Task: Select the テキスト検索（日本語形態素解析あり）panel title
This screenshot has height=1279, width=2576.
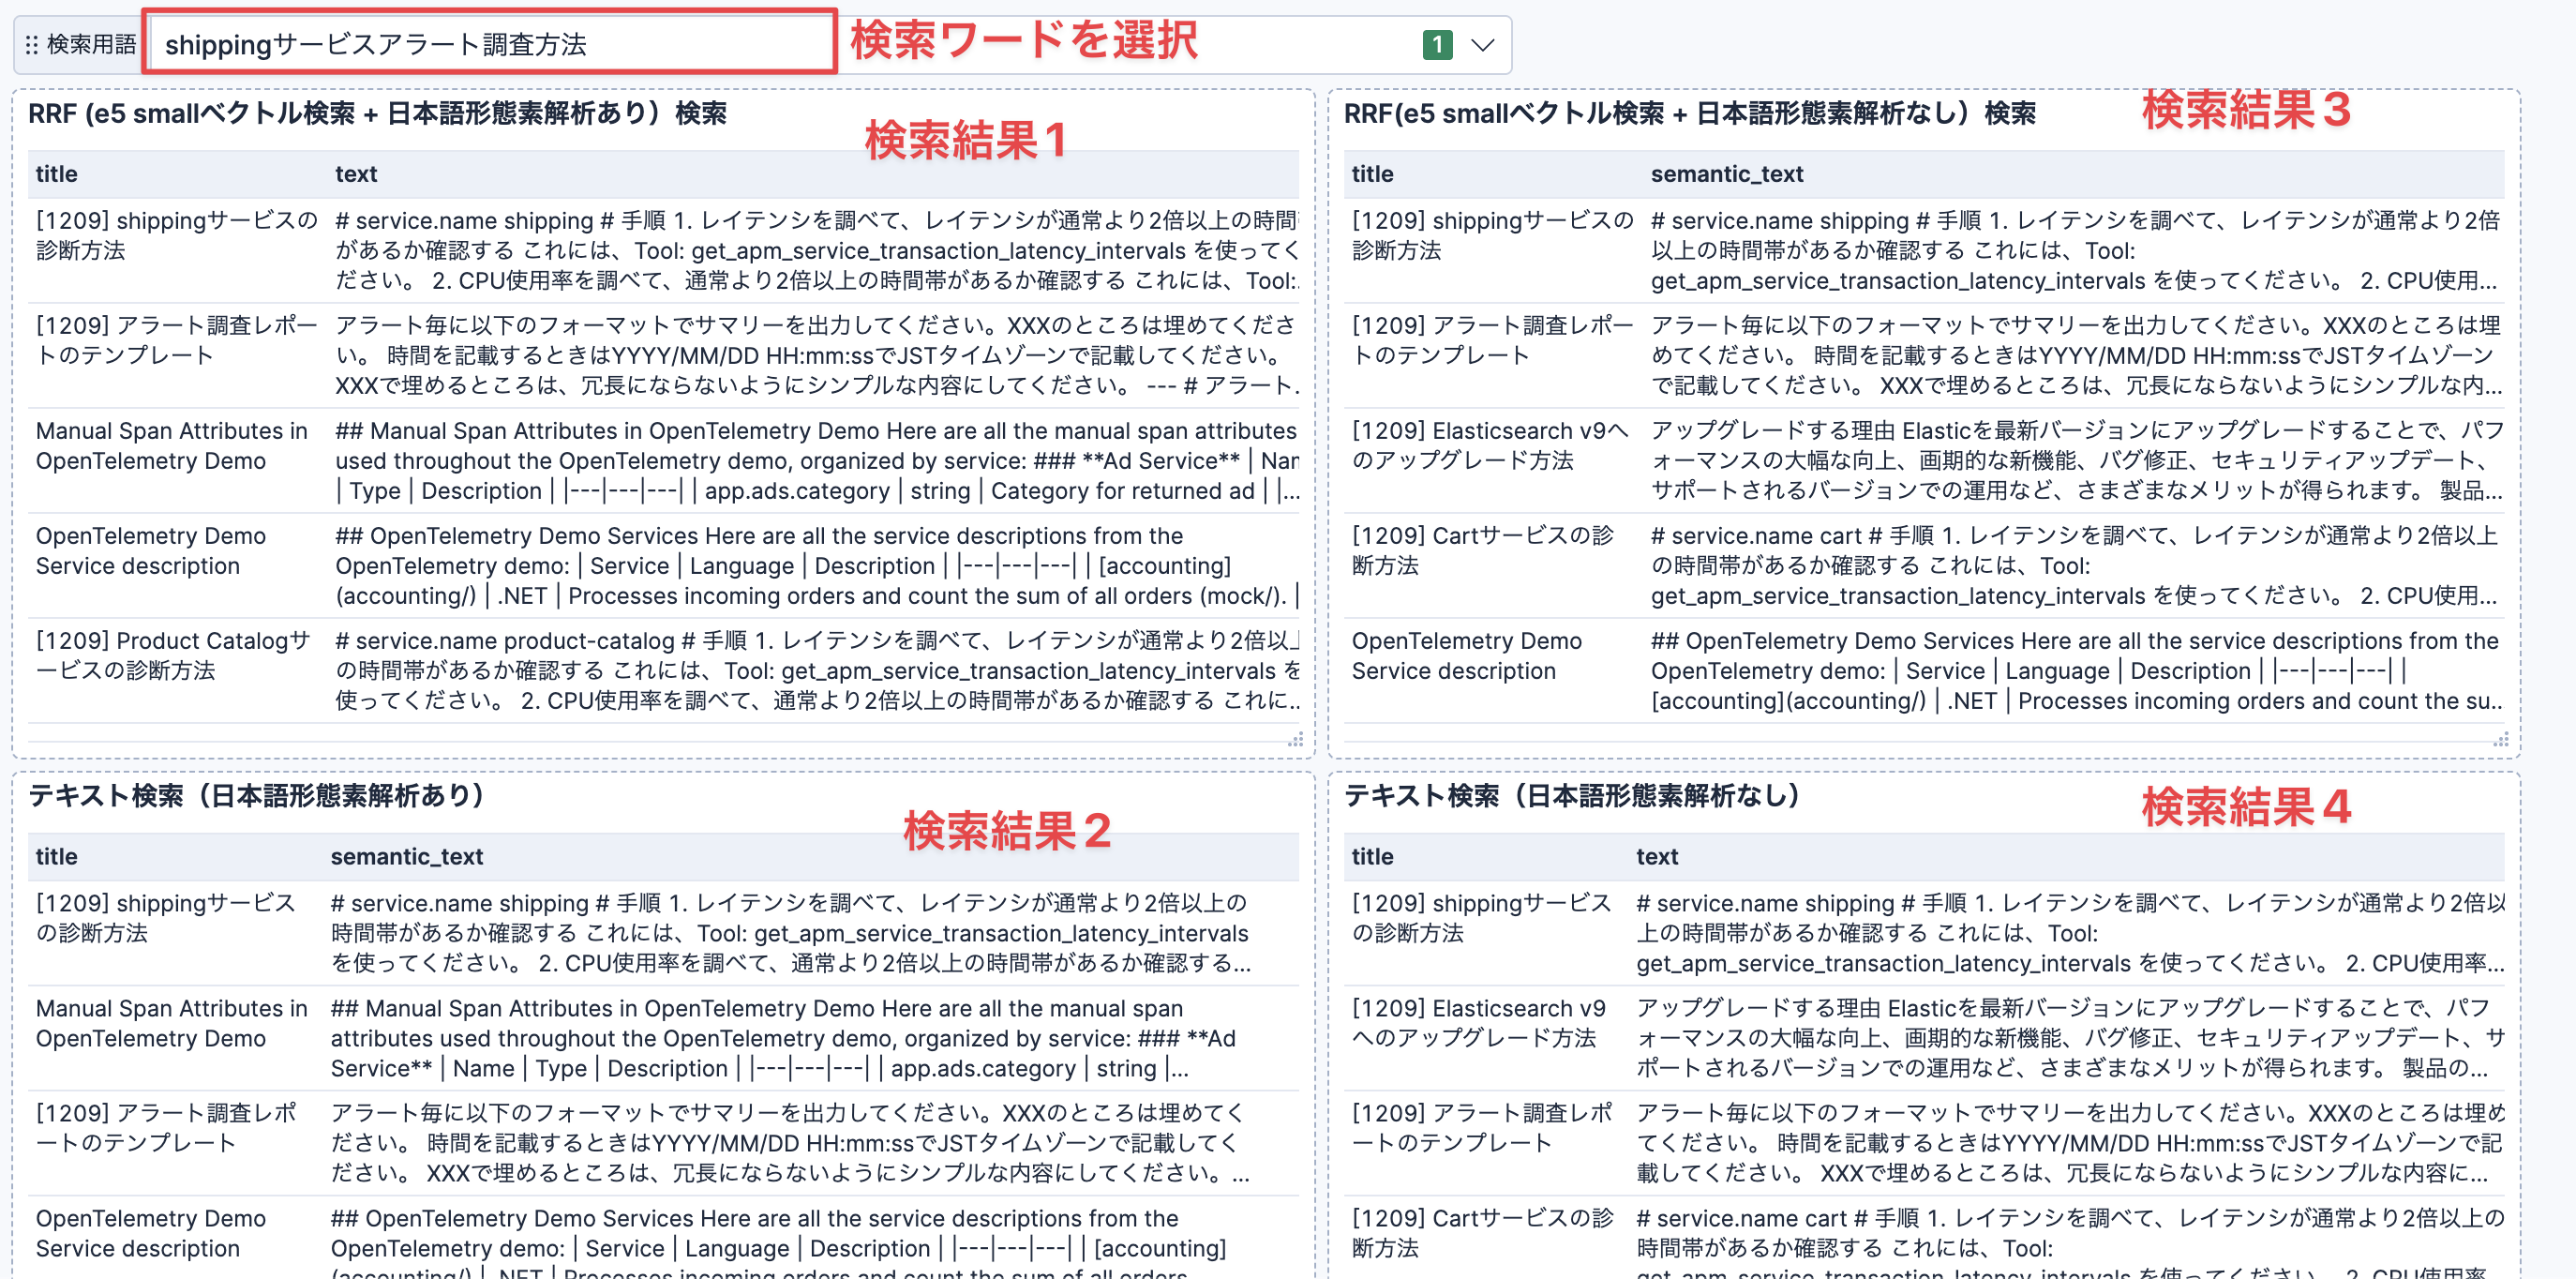Action: [x=256, y=796]
